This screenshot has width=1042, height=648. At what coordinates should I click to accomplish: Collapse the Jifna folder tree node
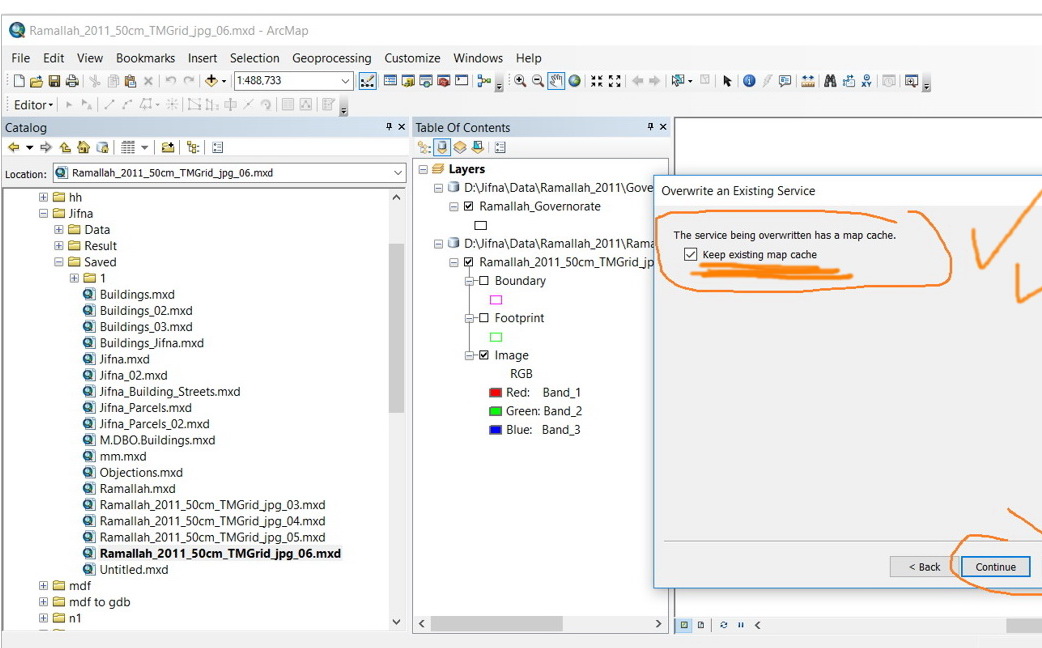43,213
